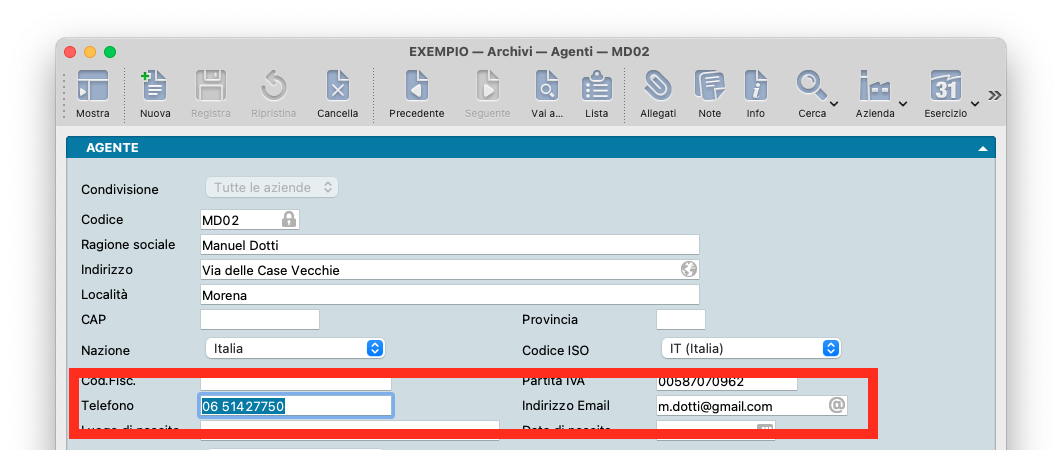Open the Lista clipboard icon
The width and height of the screenshot is (1062, 450).
pyautogui.click(x=597, y=88)
